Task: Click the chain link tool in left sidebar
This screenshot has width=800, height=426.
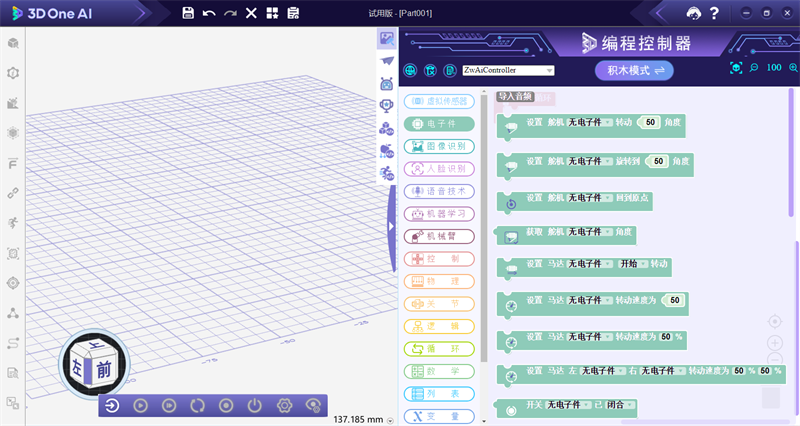Action: click(x=13, y=193)
